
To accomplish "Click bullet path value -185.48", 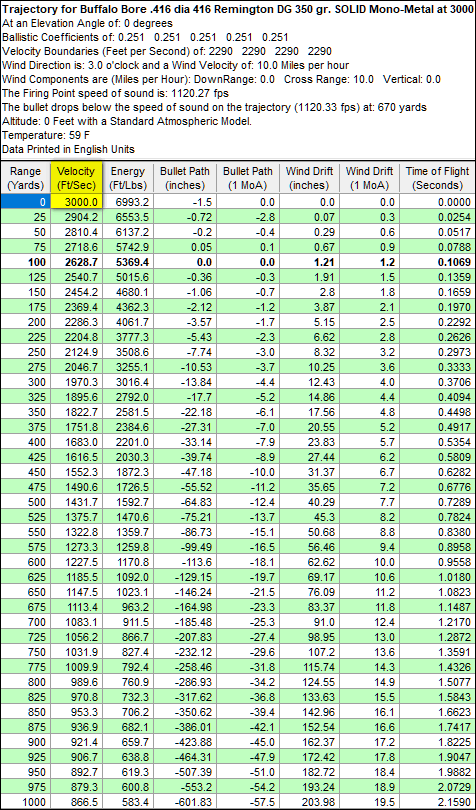I will click(185, 620).
